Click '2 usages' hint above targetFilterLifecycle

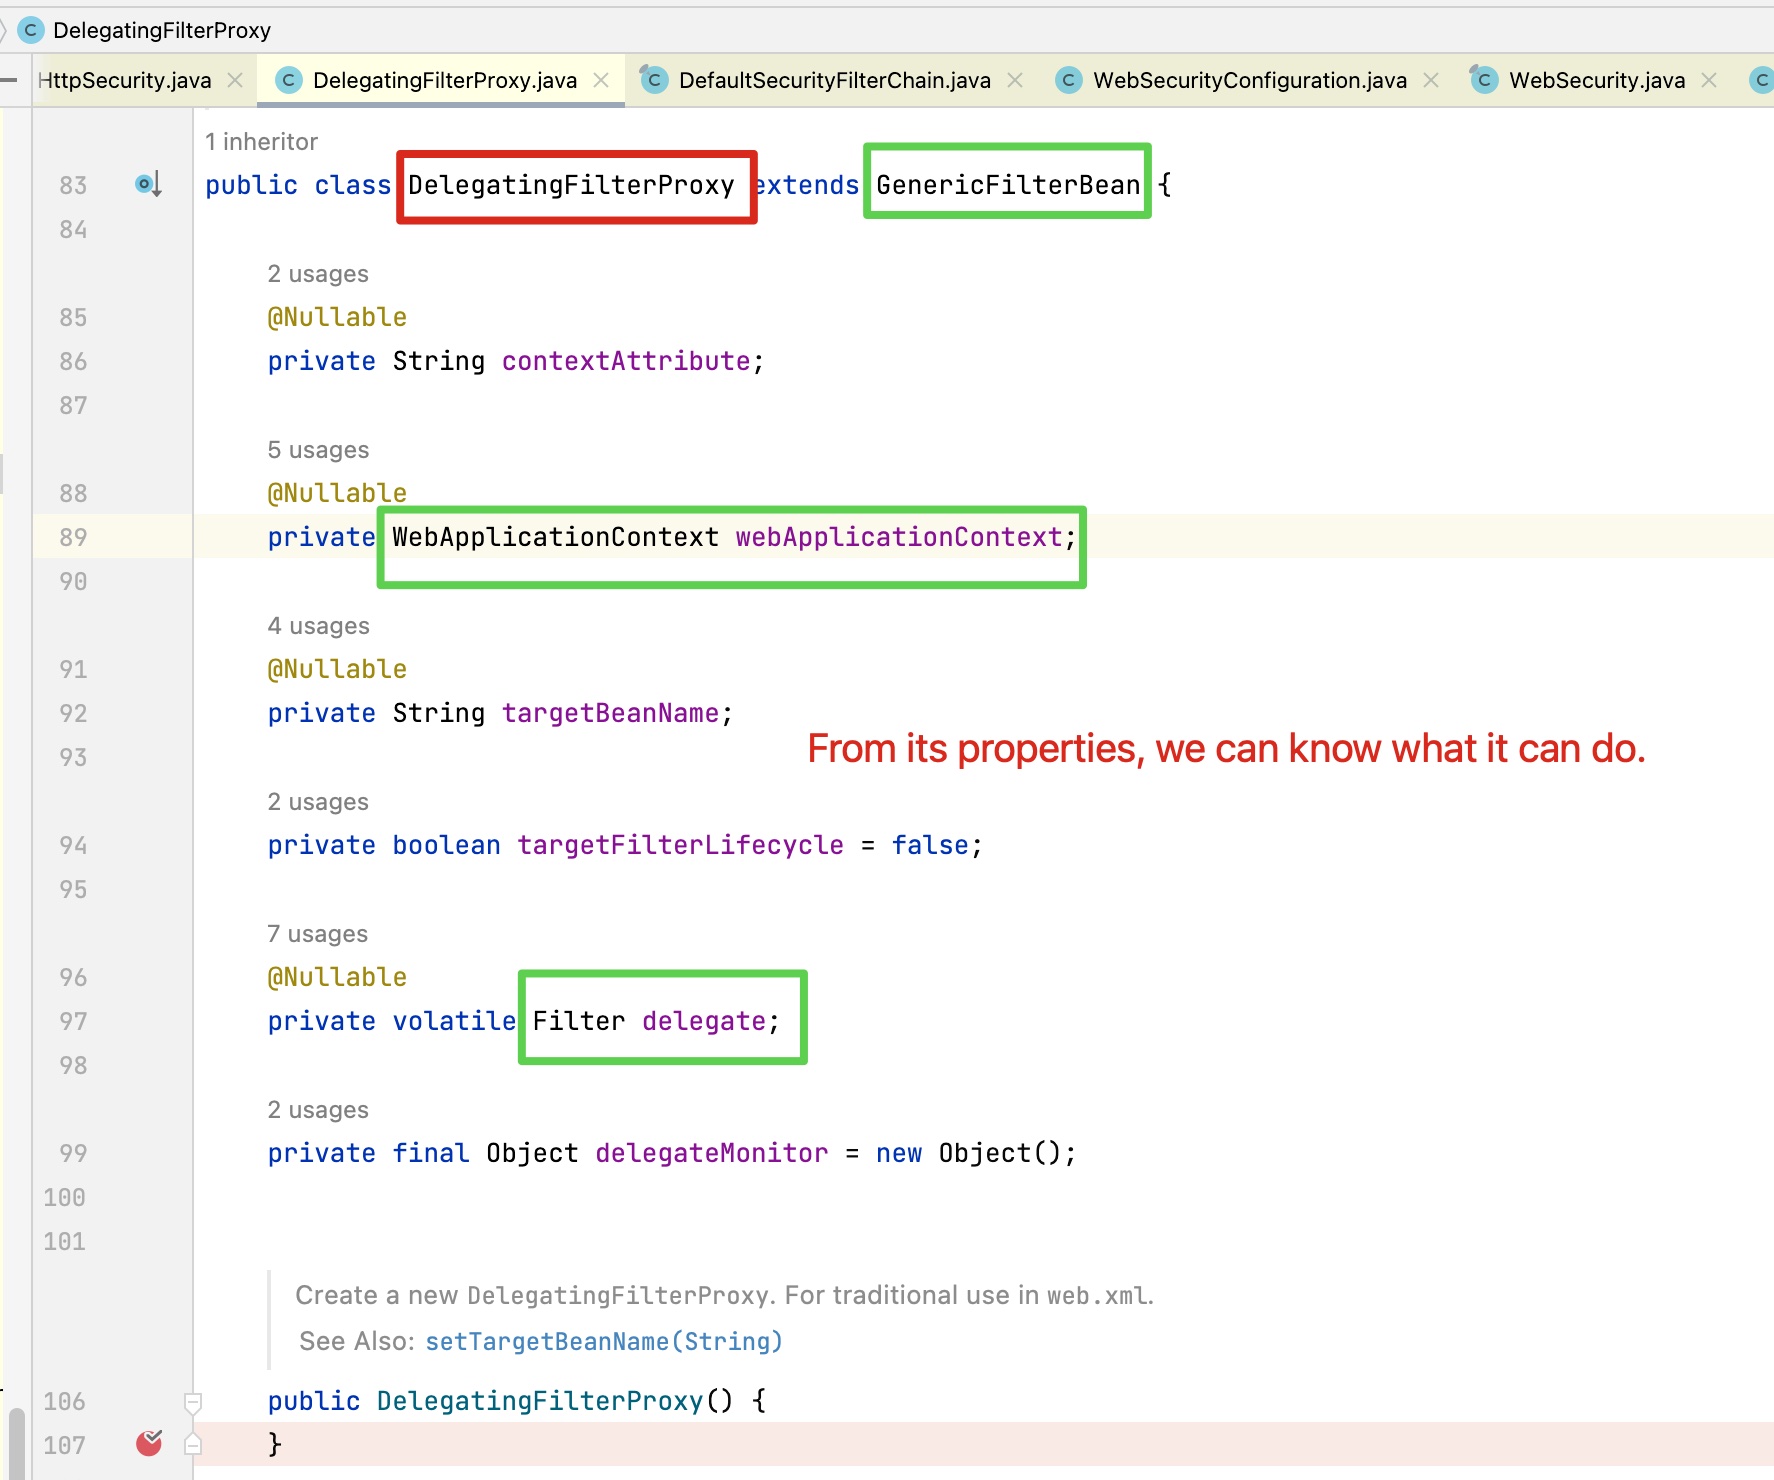click(318, 801)
